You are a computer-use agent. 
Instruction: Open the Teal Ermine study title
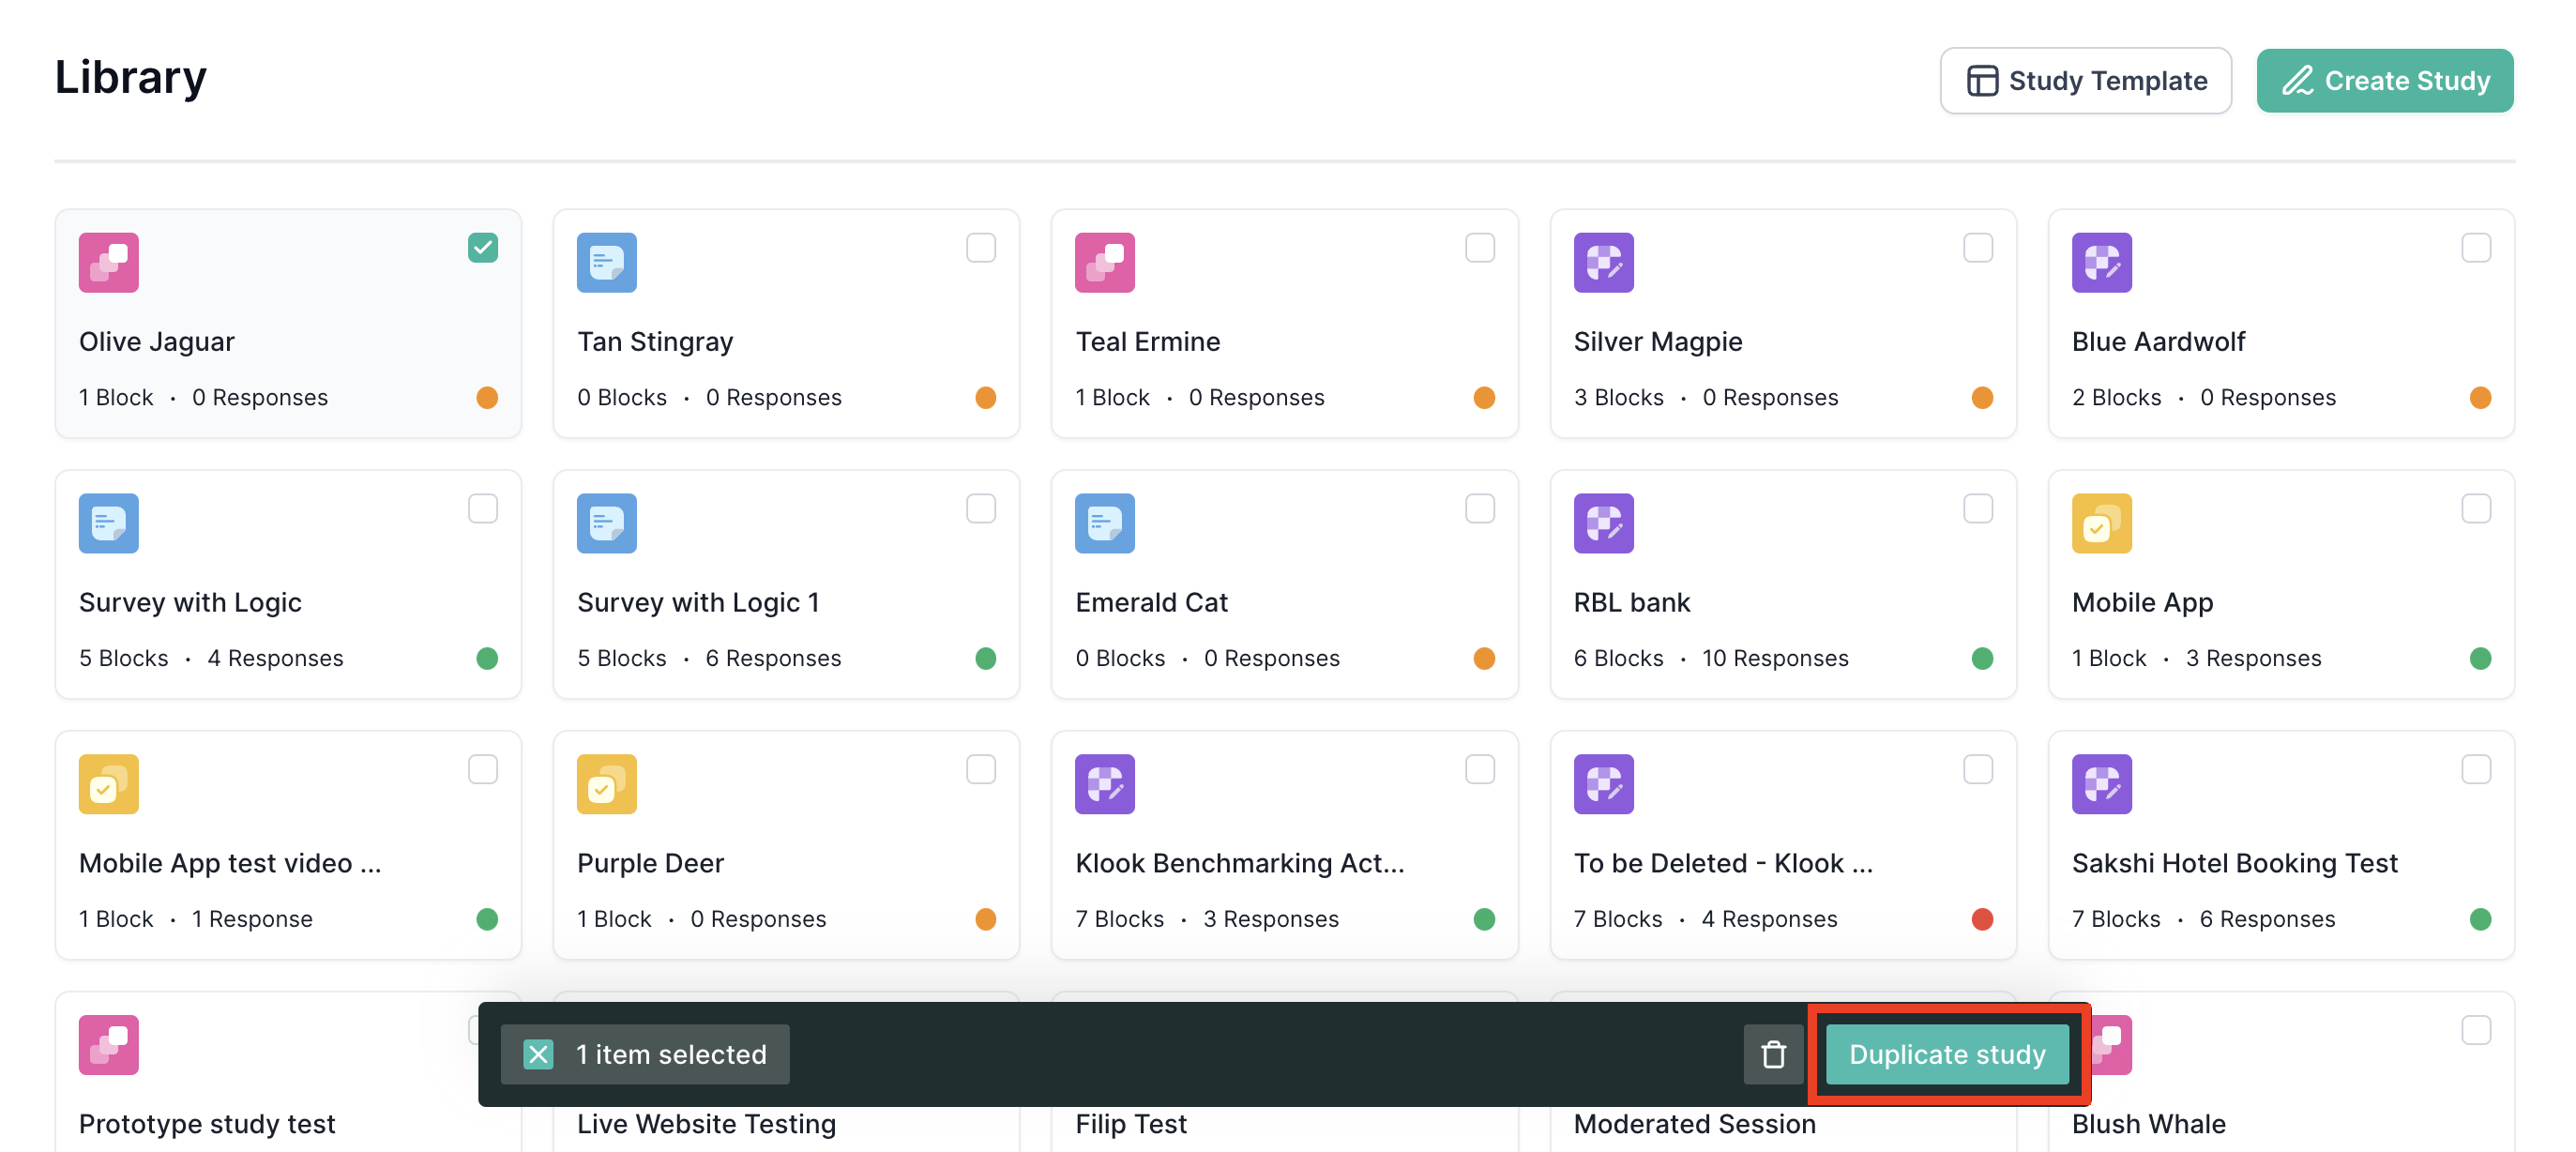[1147, 341]
